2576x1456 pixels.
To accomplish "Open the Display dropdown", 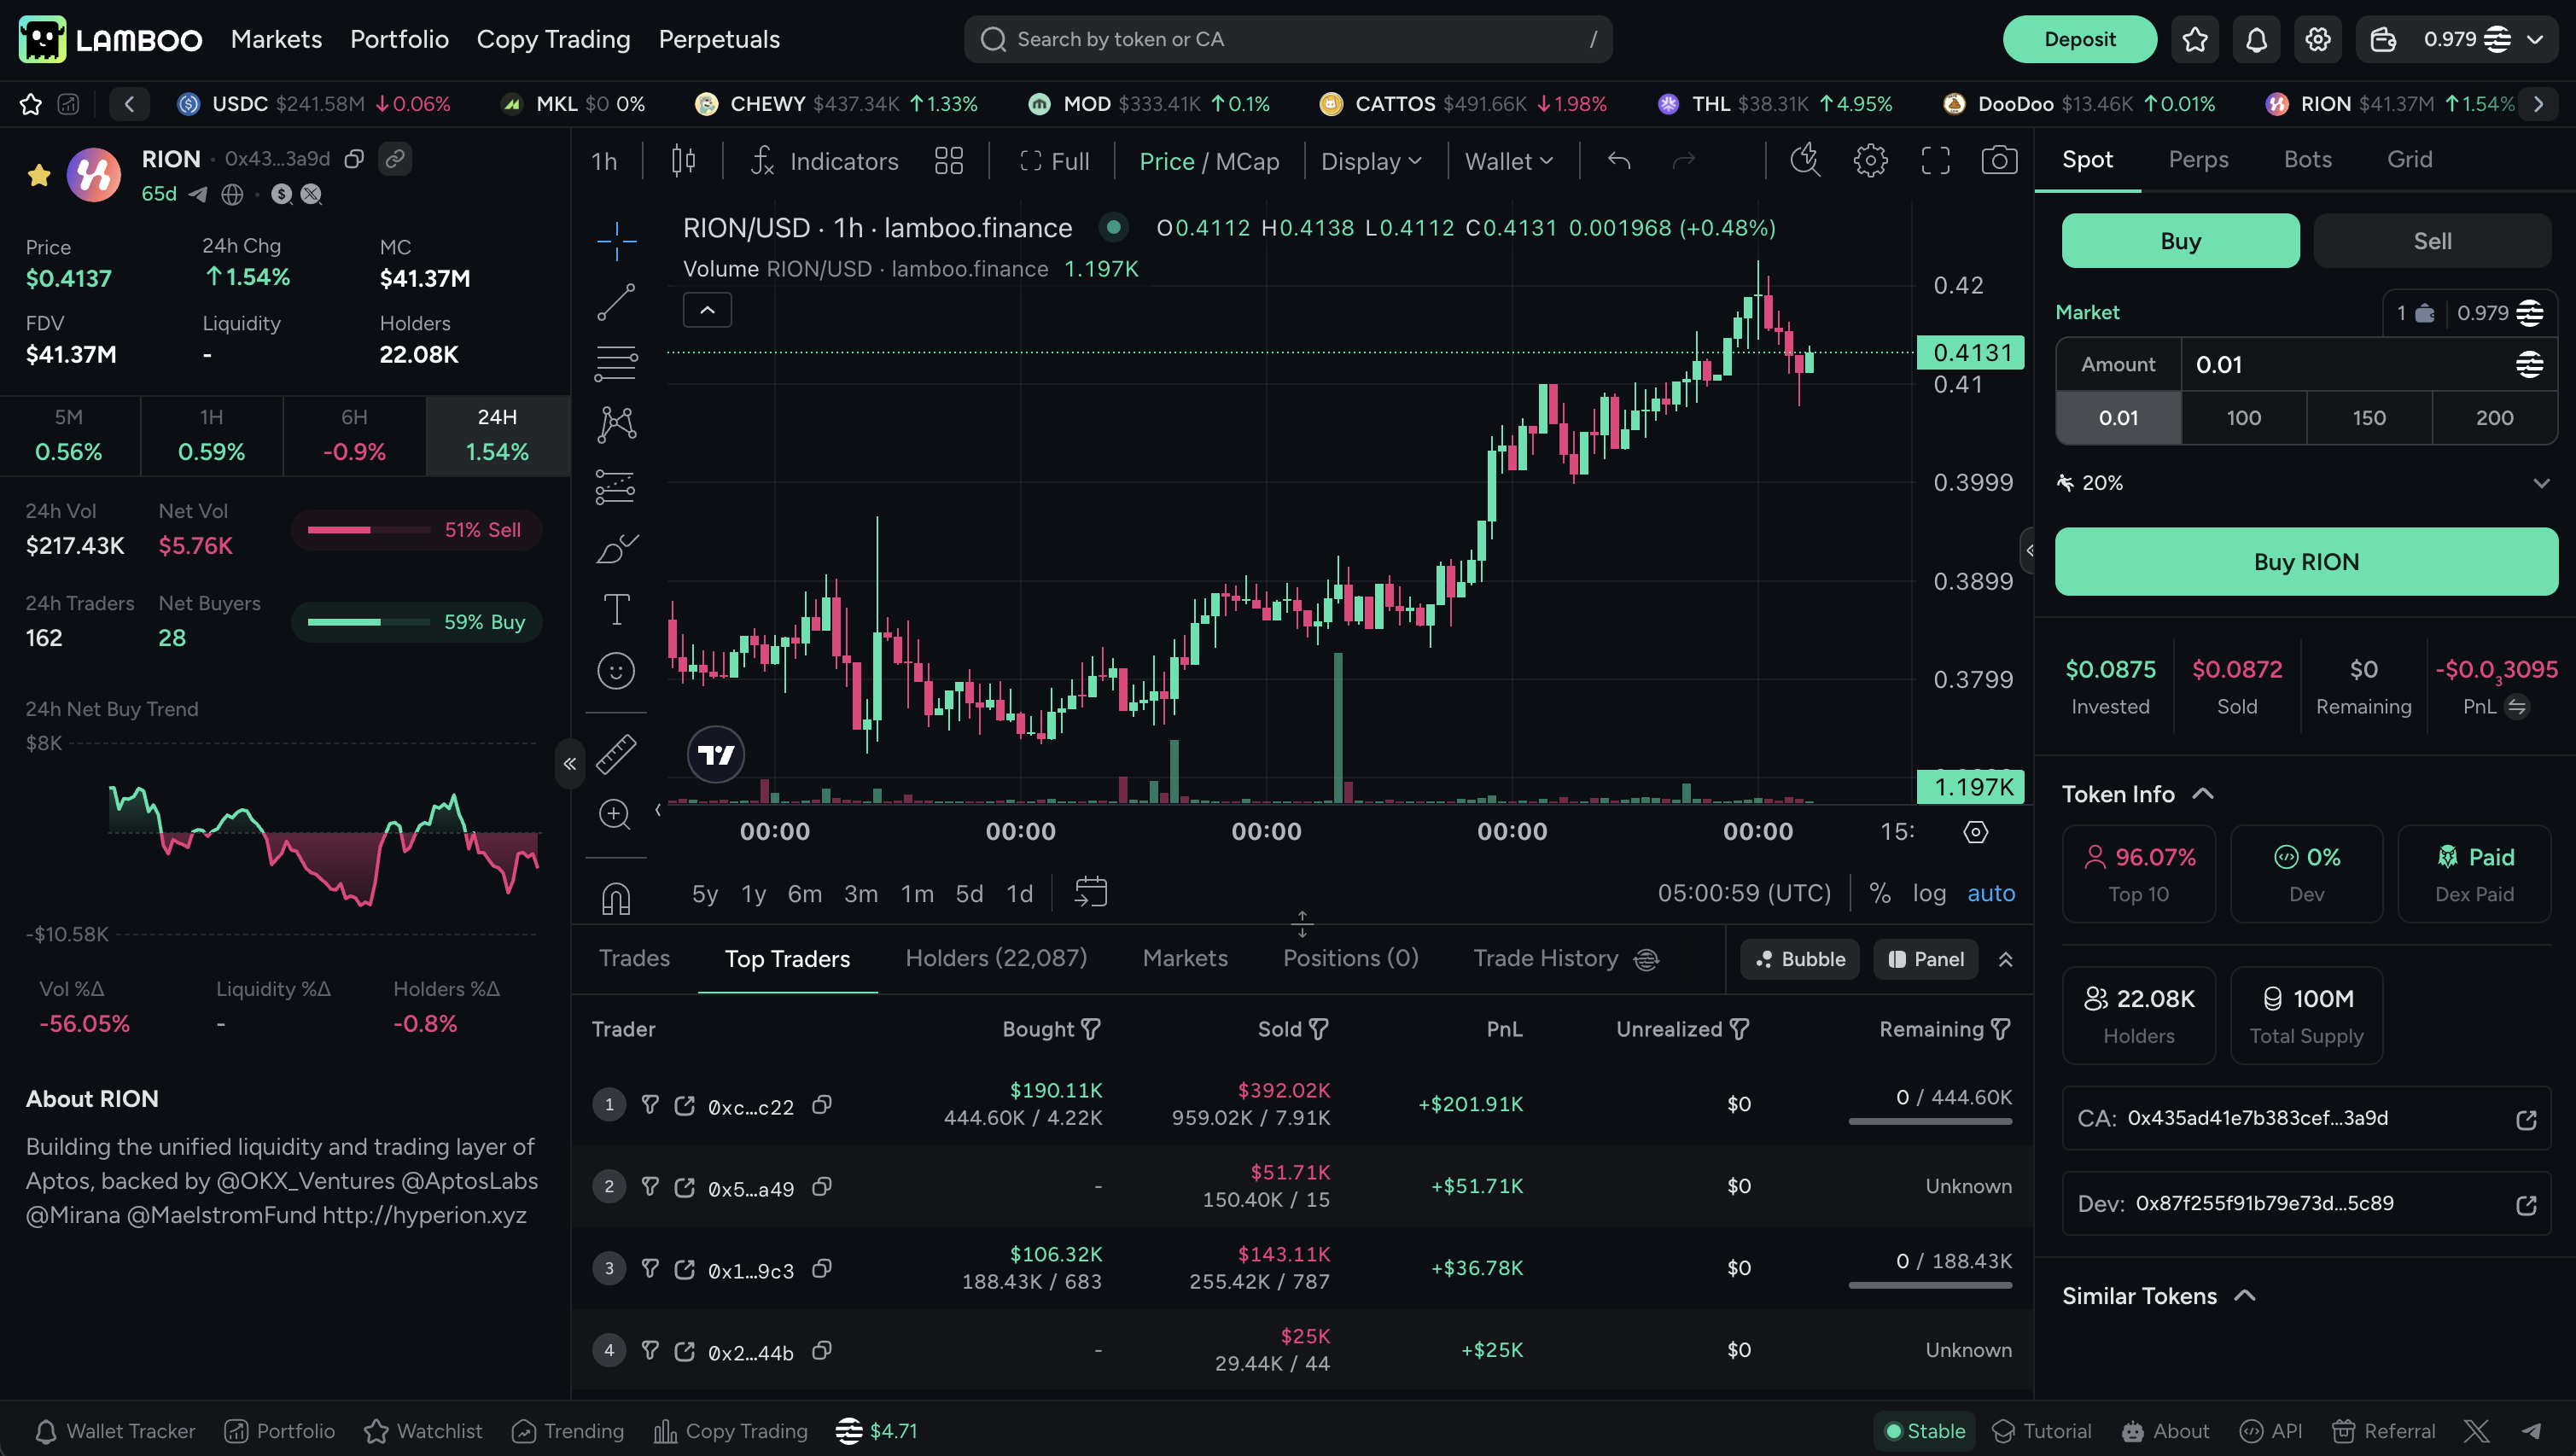I will [1371, 161].
